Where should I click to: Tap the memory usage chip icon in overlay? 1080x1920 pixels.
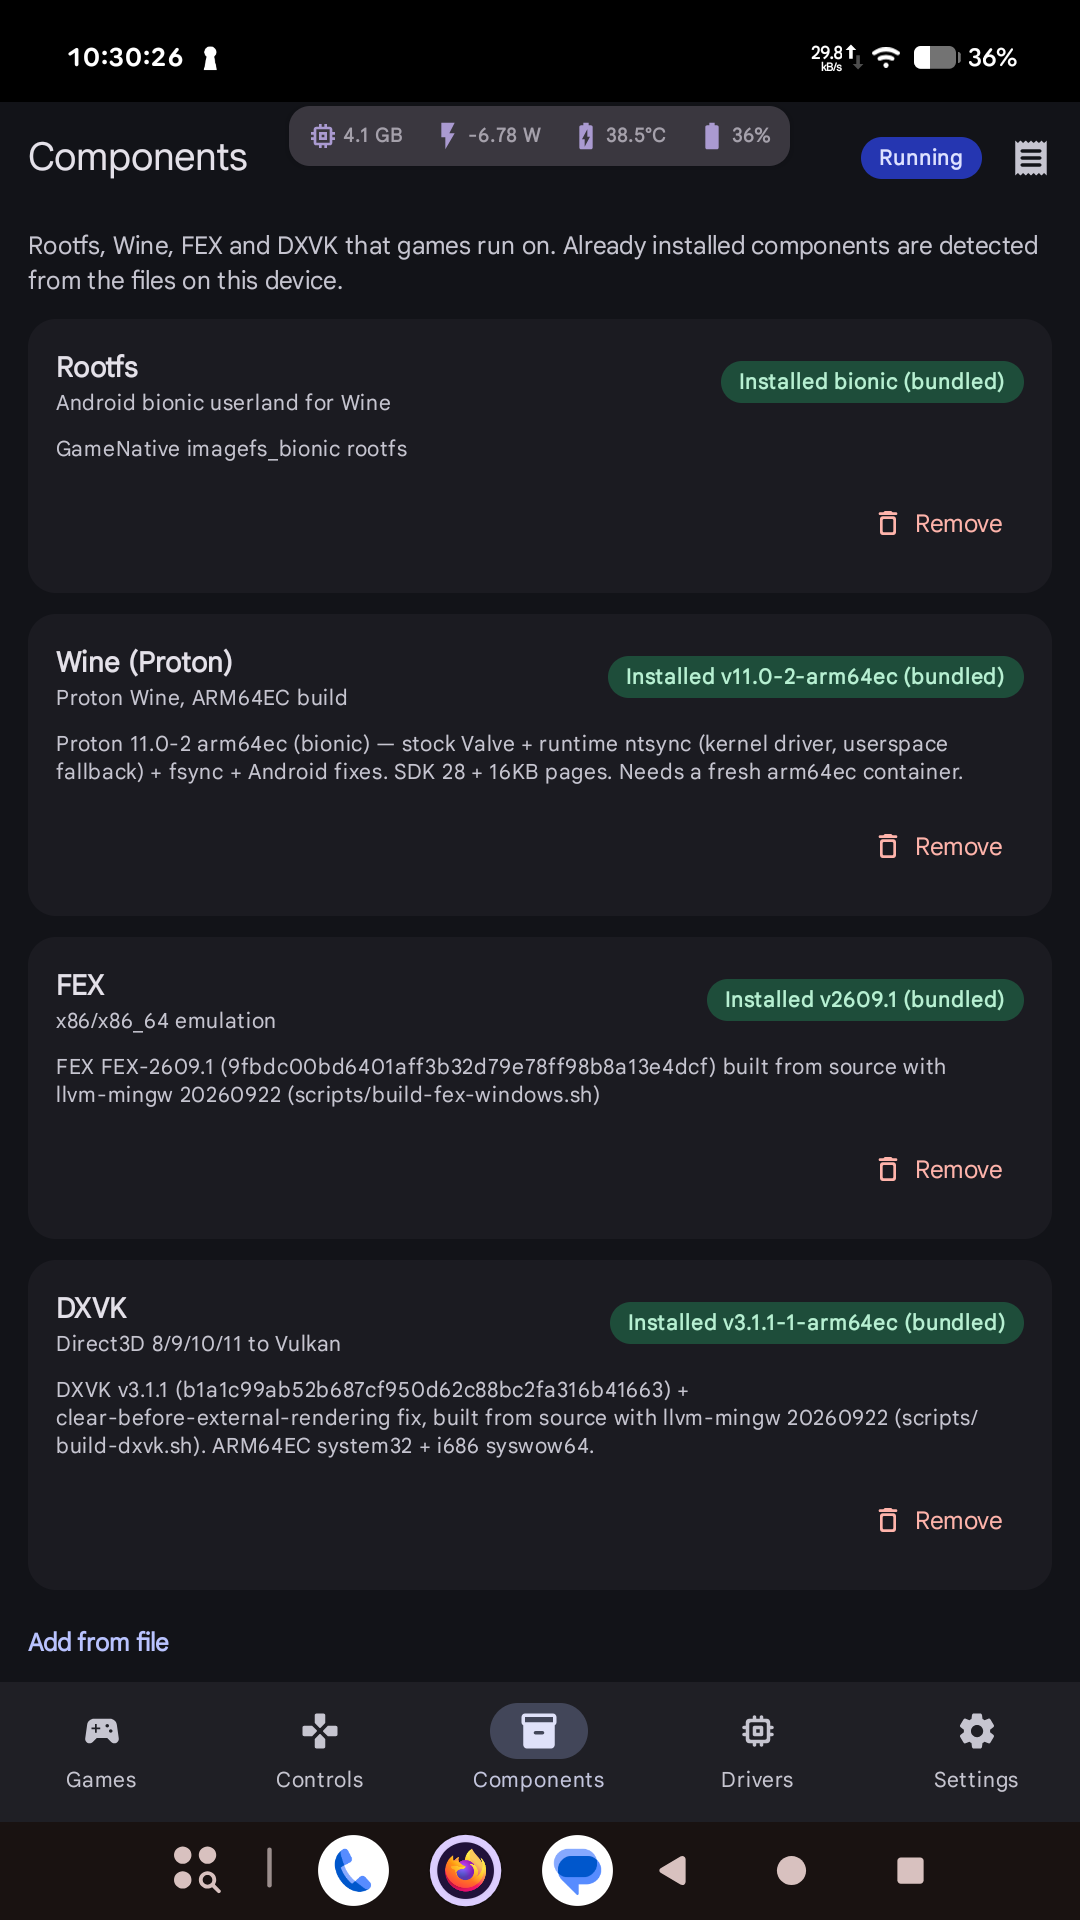[x=323, y=135]
